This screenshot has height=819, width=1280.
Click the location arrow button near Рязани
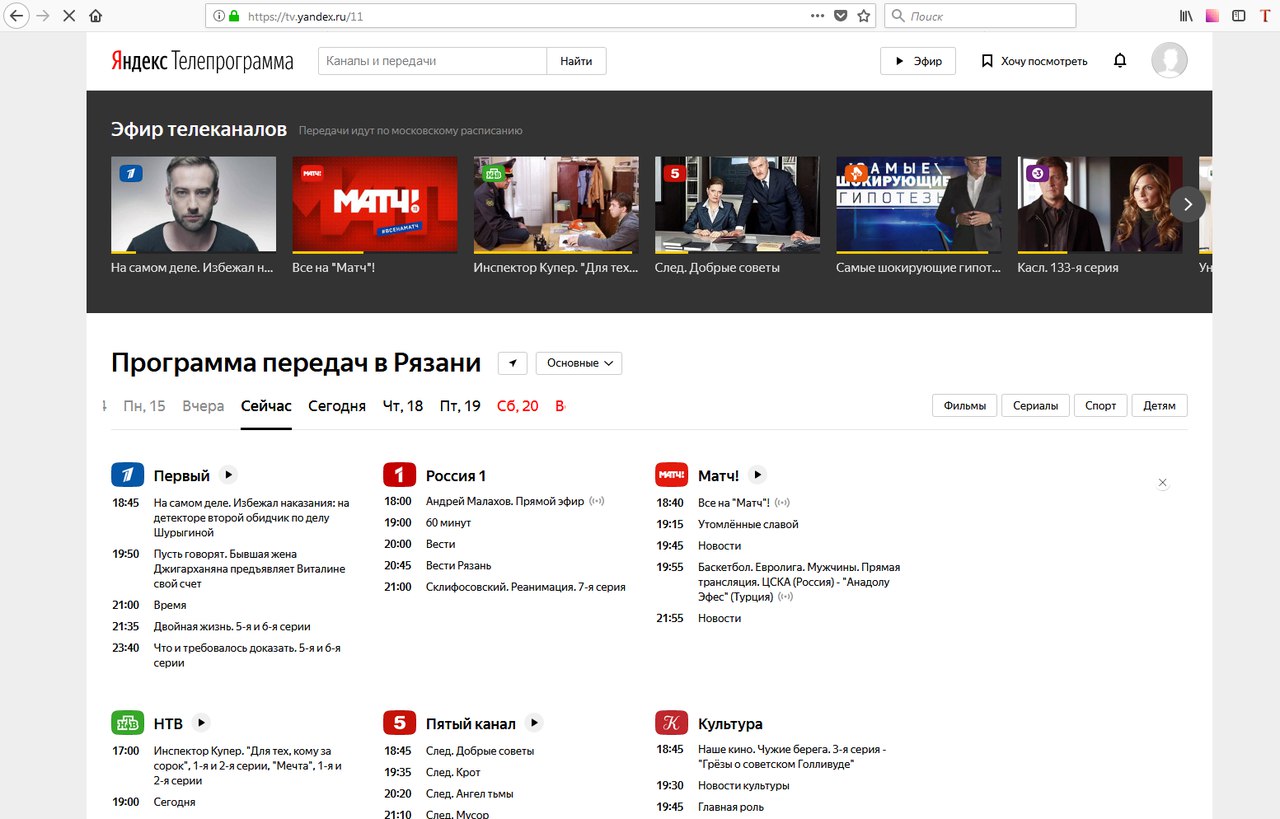(x=512, y=363)
